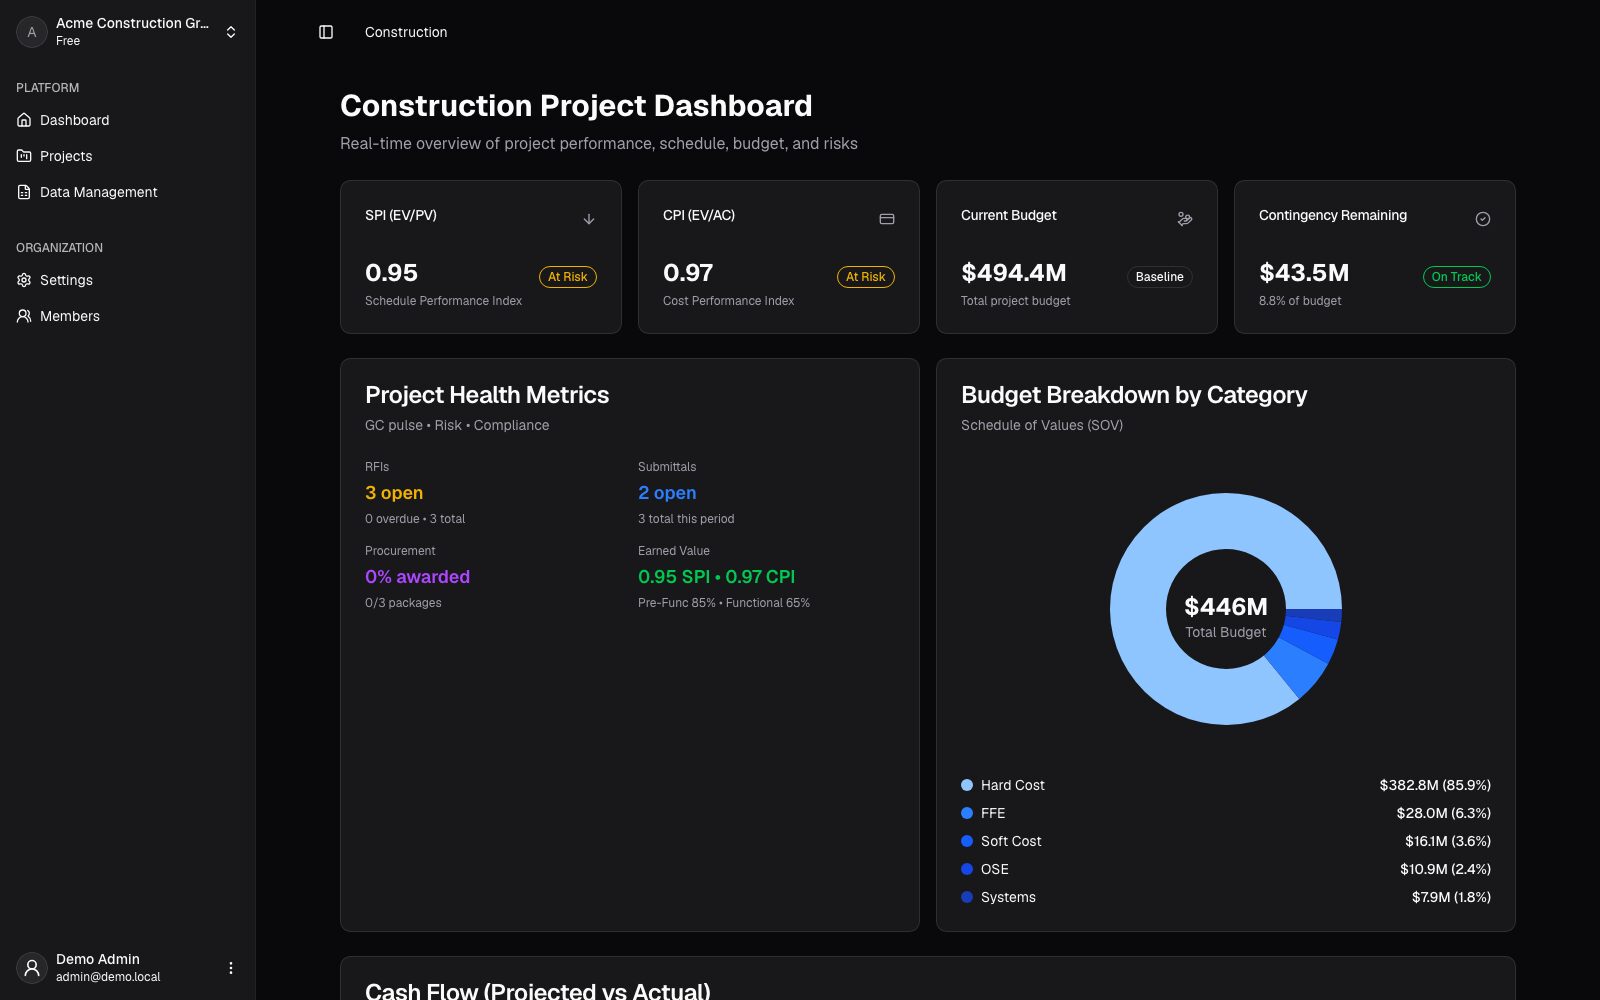
Task: Click the CPI card icon
Action: point(887,219)
